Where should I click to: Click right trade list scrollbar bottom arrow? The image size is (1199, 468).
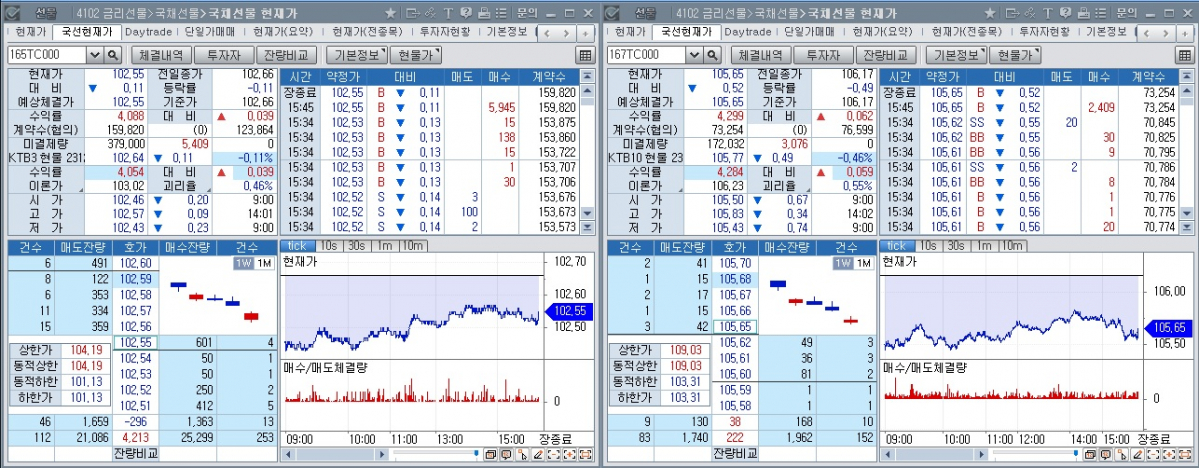1187,227
